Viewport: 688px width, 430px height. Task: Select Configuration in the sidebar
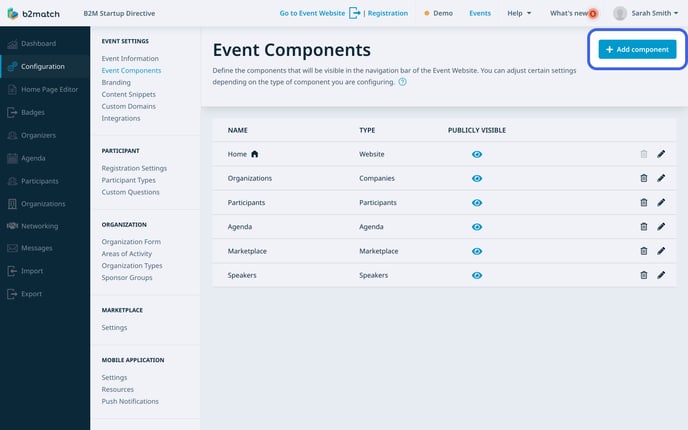click(x=43, y=66)
